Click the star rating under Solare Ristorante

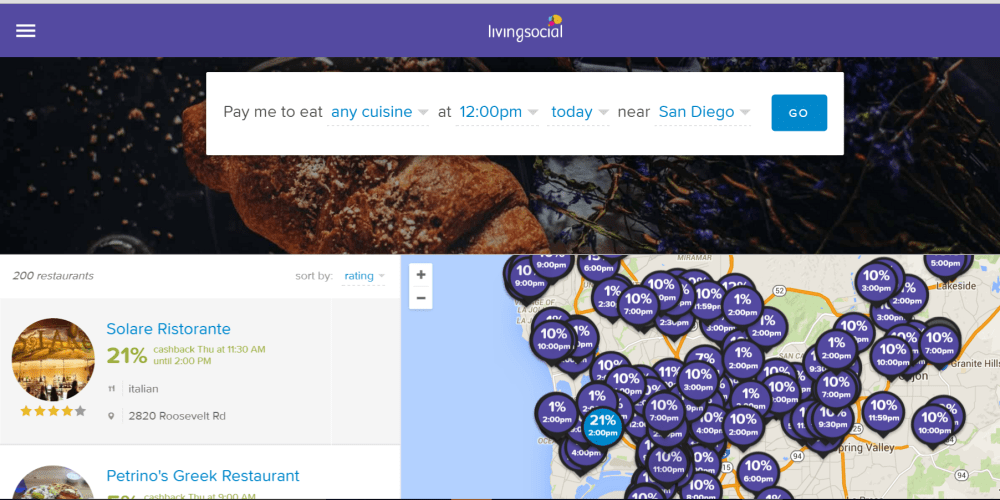tap(53, 411)
